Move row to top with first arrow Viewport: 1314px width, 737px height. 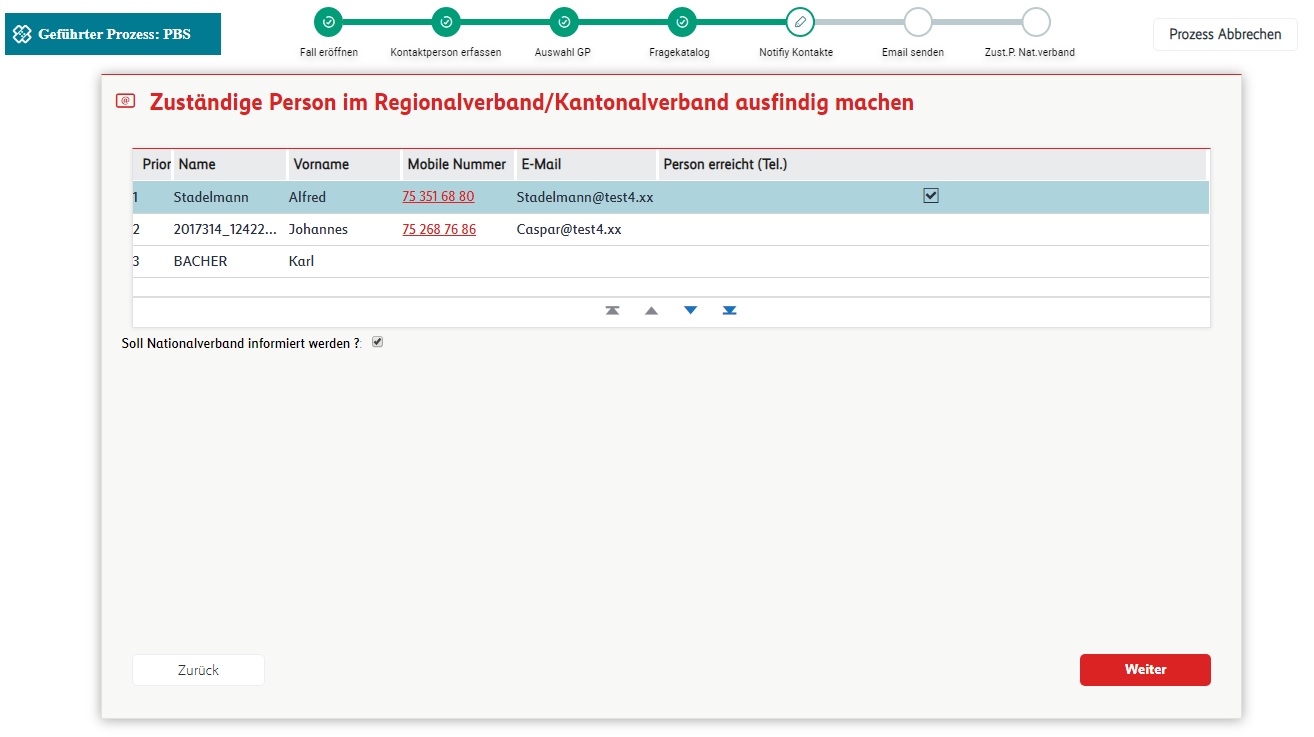(612, 311)
